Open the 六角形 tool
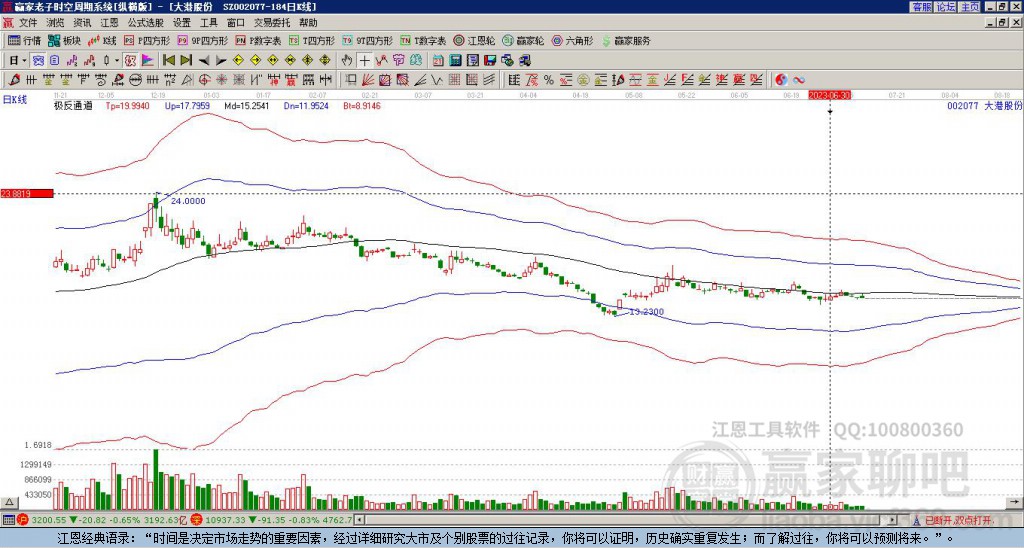The width and height of the screenshot is (1024, 548). point(573,40)
